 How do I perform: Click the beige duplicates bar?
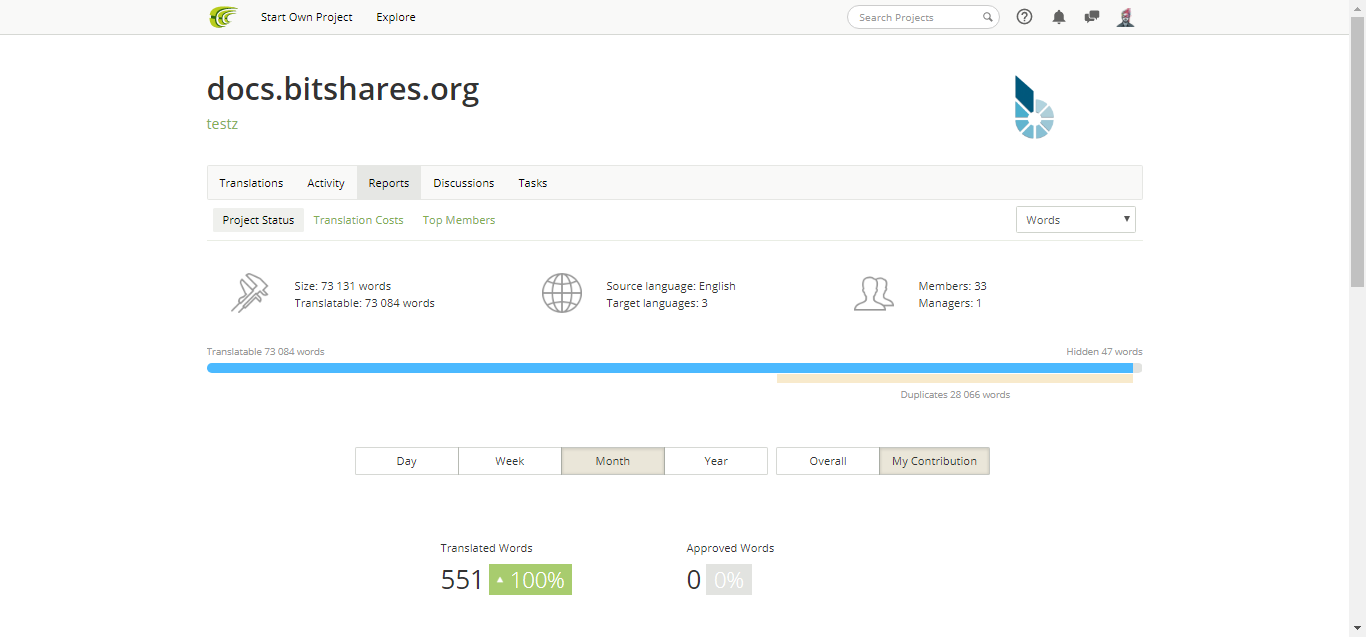click(955, 378)
